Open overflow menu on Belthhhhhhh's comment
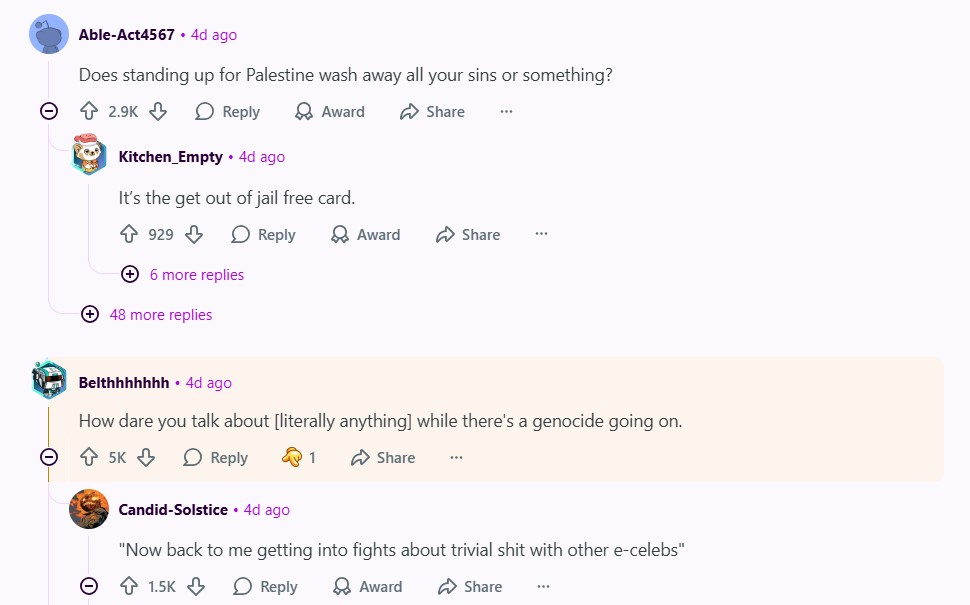Screen dimensions: 970x605 456,458
